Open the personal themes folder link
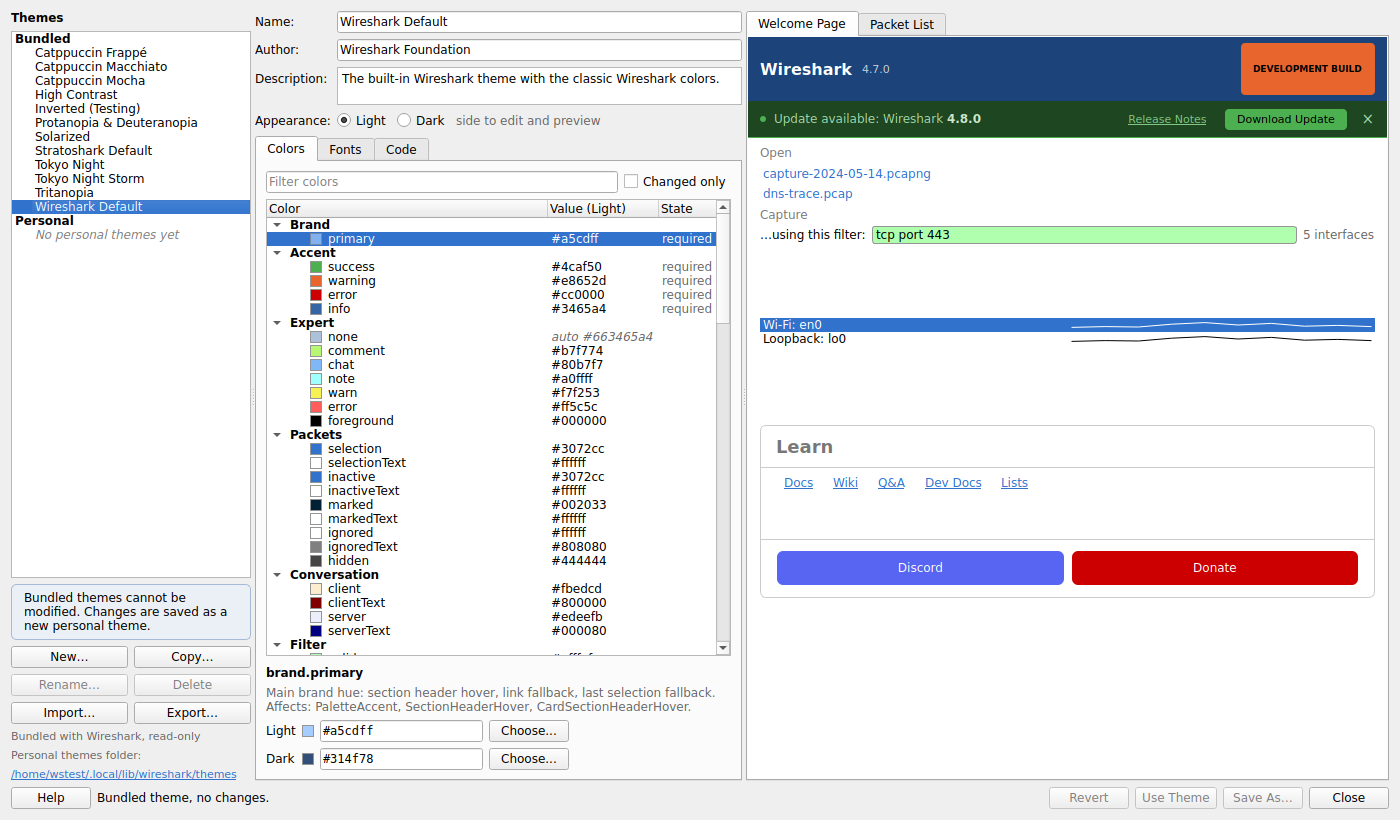This screenshot has height=820, width=1400. click(x=124, y=774)
